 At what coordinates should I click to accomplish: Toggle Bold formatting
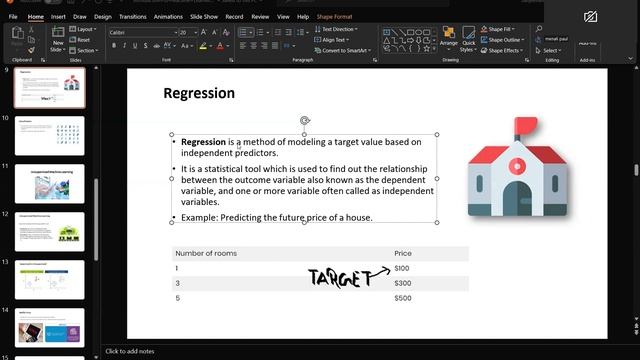(114, 46)
